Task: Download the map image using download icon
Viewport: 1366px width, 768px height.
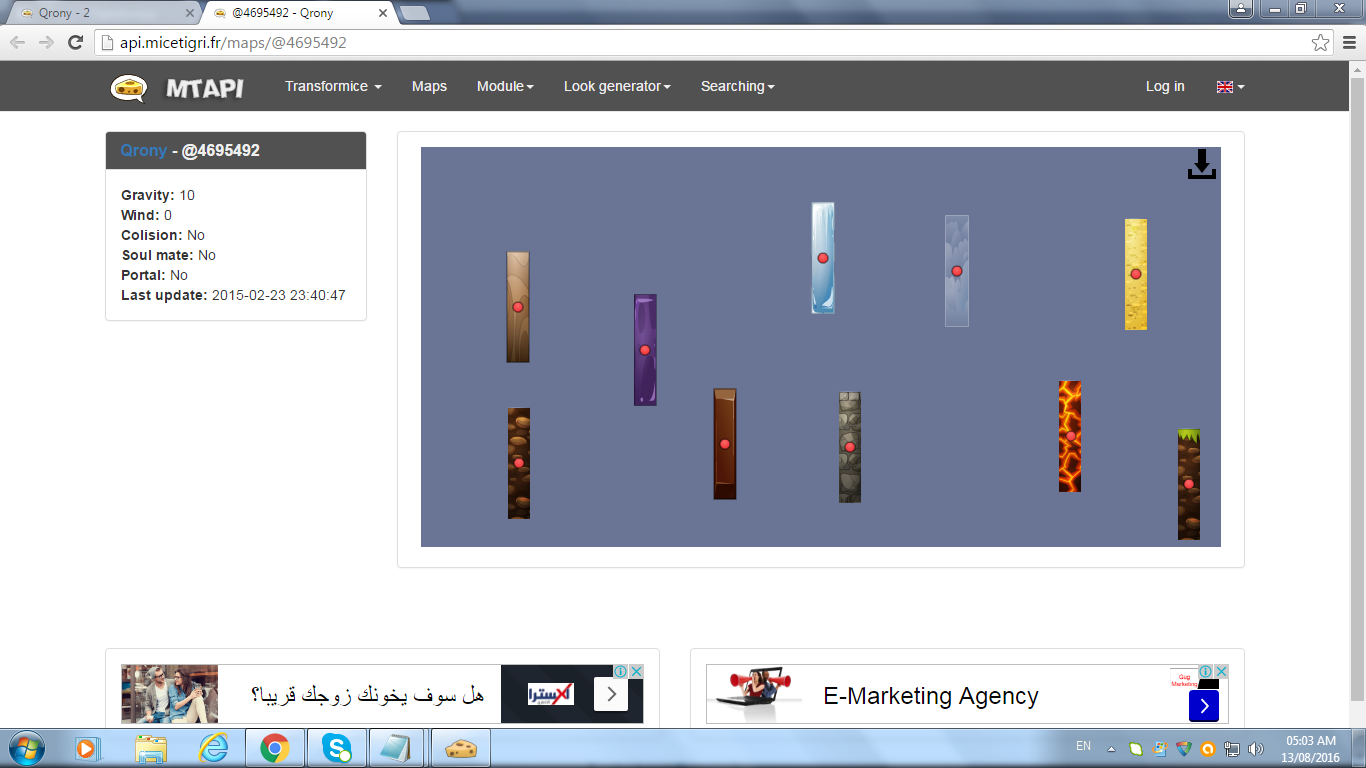Action: coord(1202,165)
